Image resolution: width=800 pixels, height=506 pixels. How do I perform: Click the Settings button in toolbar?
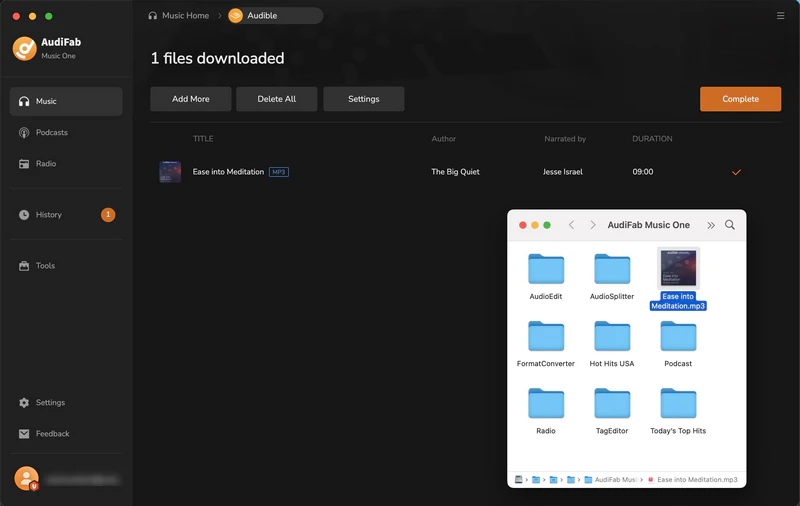tap(364, 99)
